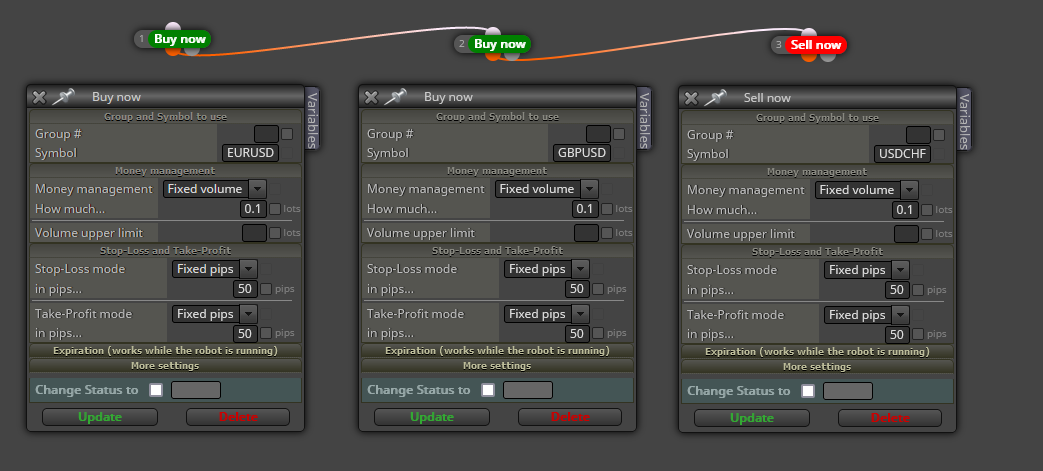
Task: Expand More settings in USDCHF panel
Action: pyautogui.click(x=817, y=366)
